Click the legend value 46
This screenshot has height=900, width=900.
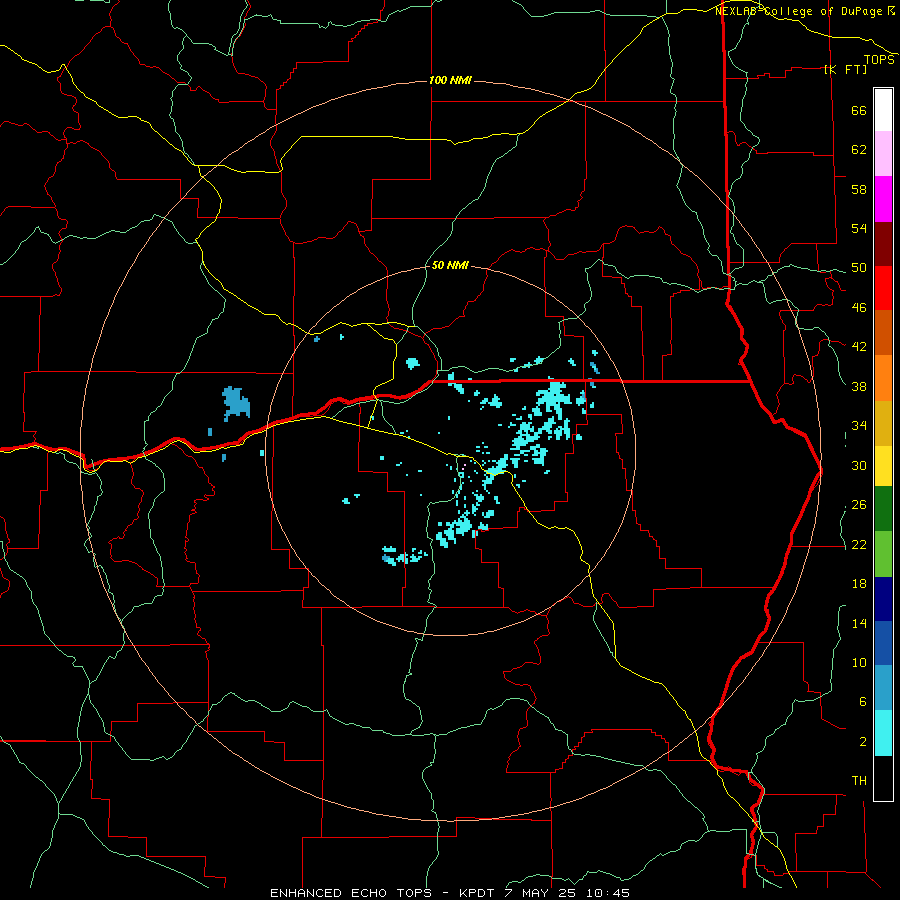point(859,308)
